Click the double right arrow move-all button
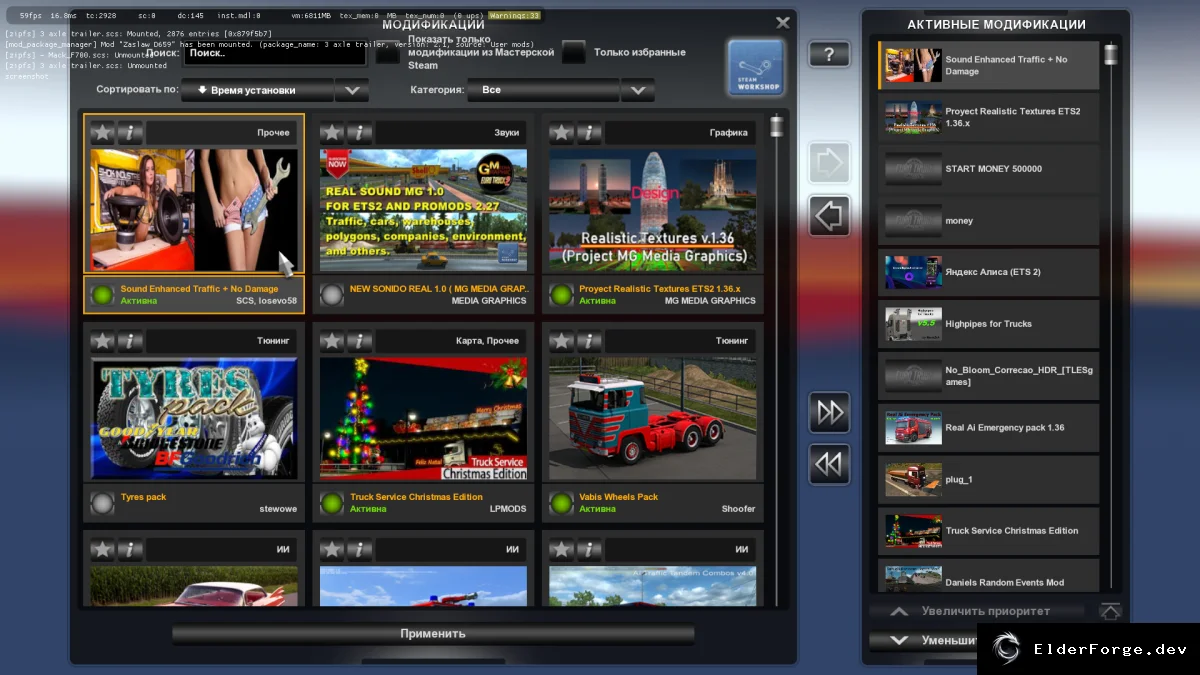 coord(829,412)
